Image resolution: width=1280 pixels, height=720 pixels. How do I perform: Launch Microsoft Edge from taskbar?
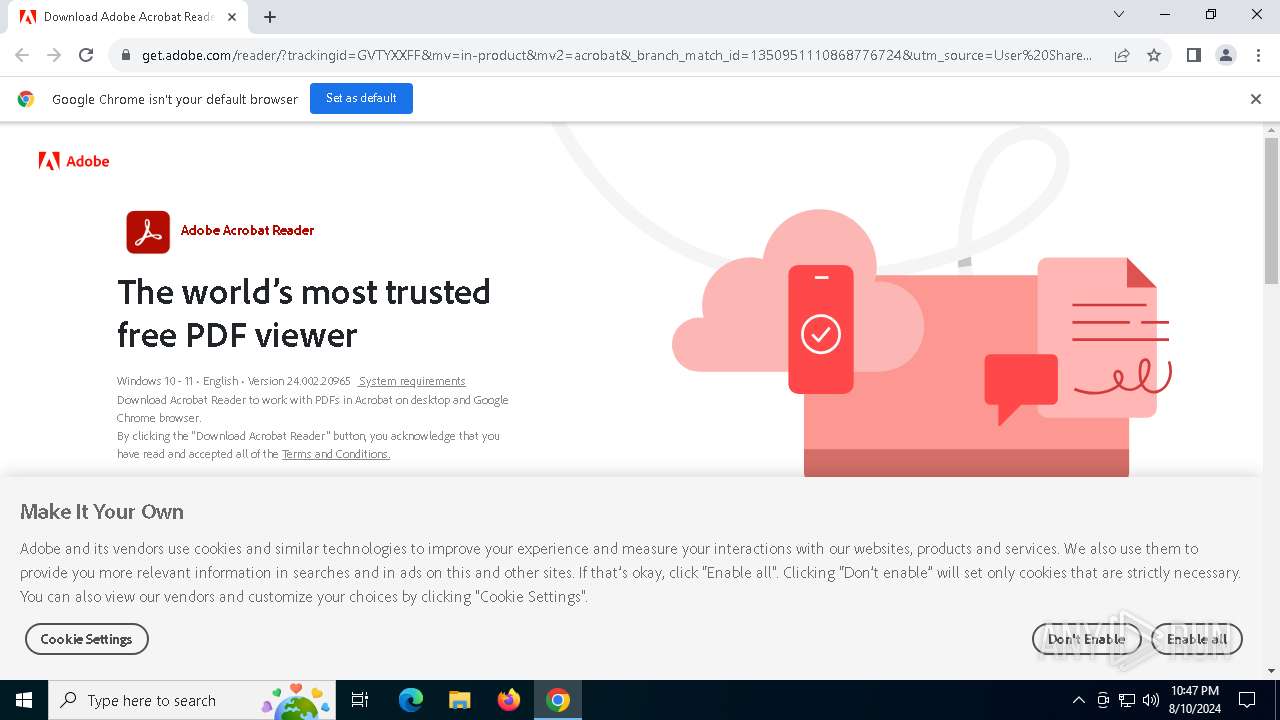(411, 700)
